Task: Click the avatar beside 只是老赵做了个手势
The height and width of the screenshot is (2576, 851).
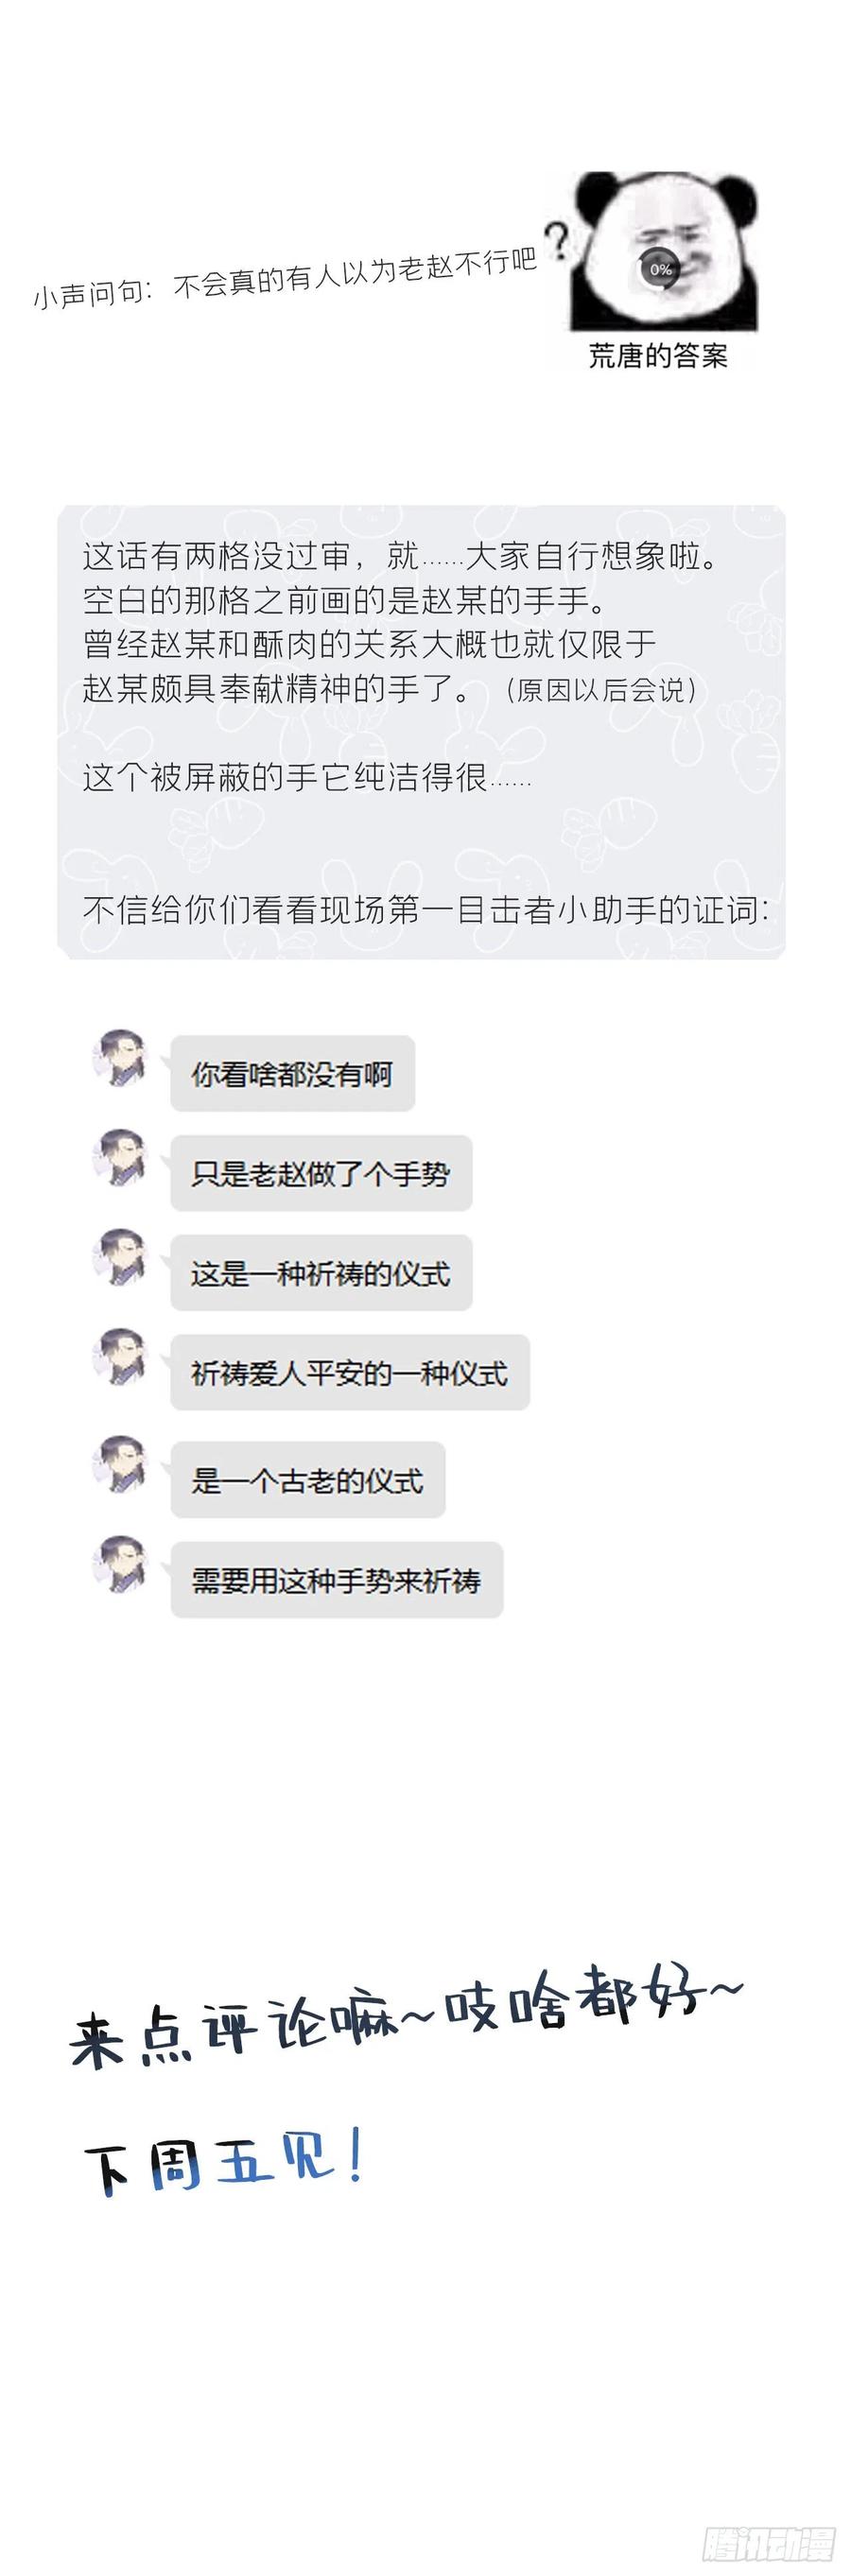Action: (120, 1157)
